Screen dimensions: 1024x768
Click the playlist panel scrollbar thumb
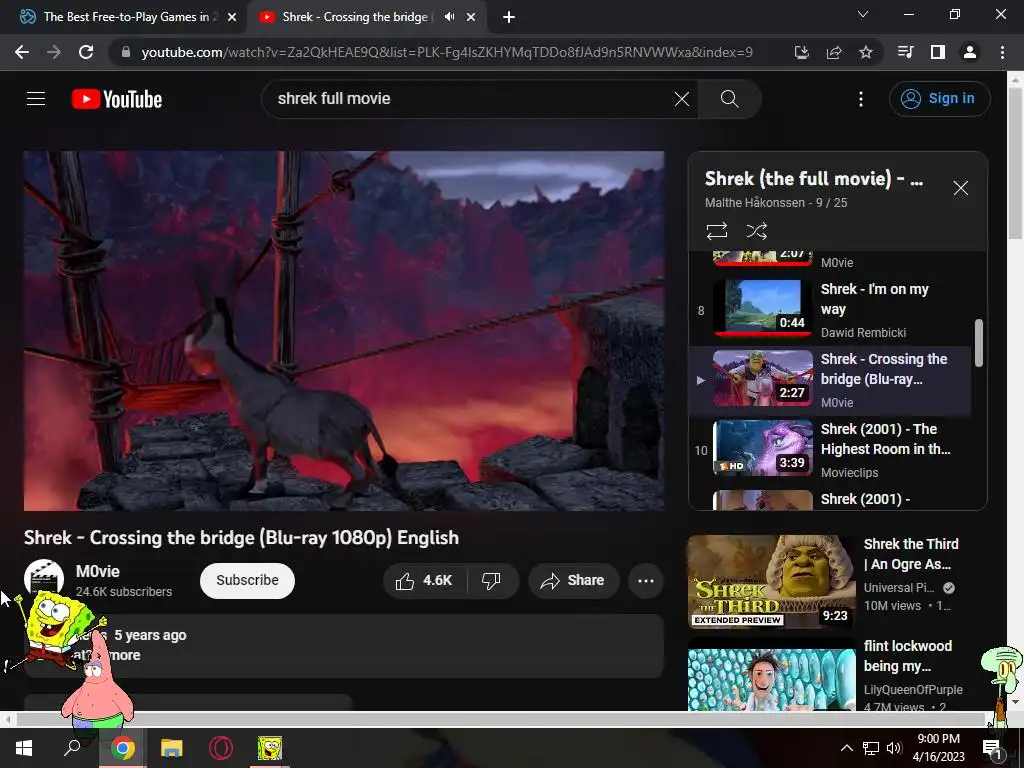point(978,343)
